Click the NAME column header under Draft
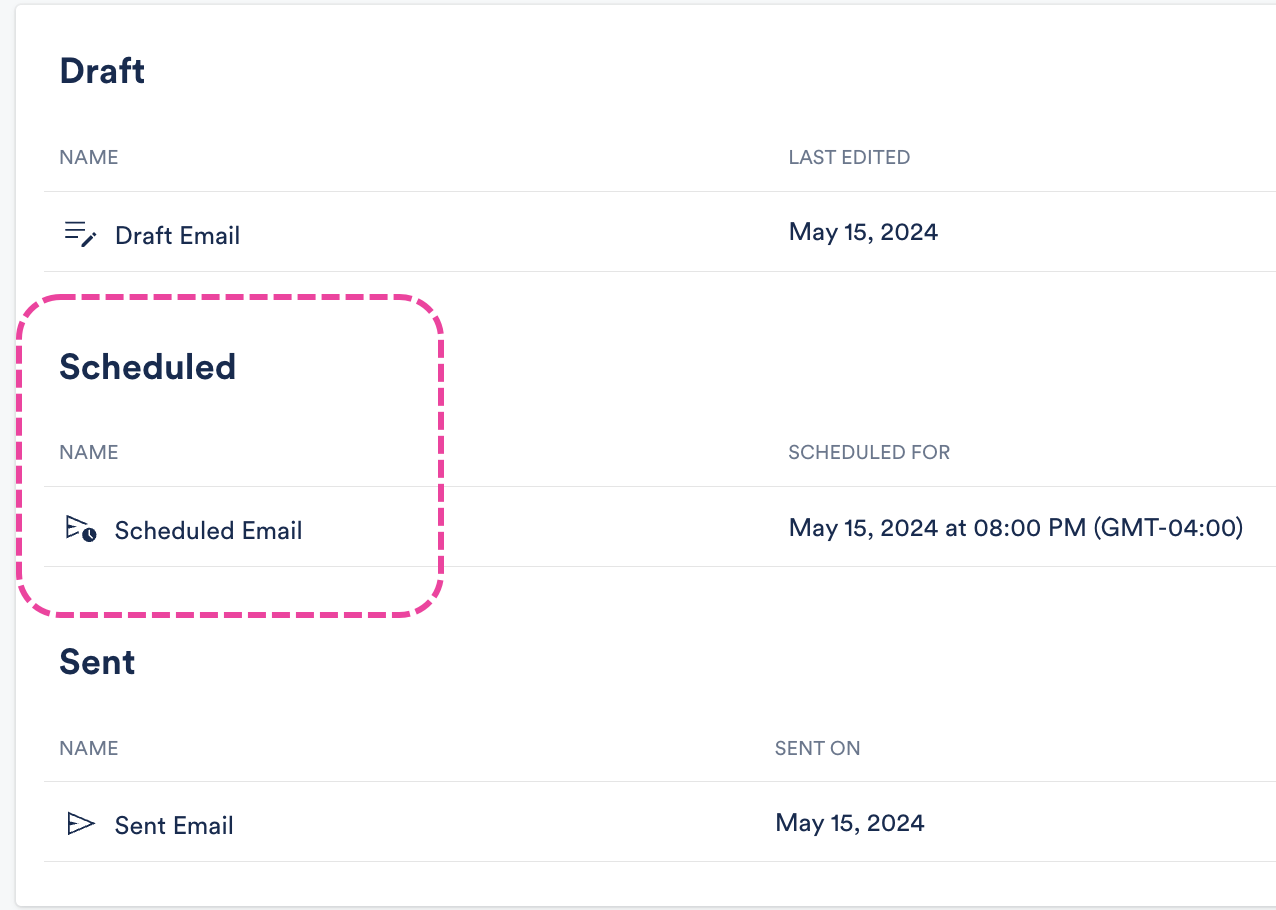This screenshot has width=1276, height=910. pyautogui.click(x=89, y=157)
